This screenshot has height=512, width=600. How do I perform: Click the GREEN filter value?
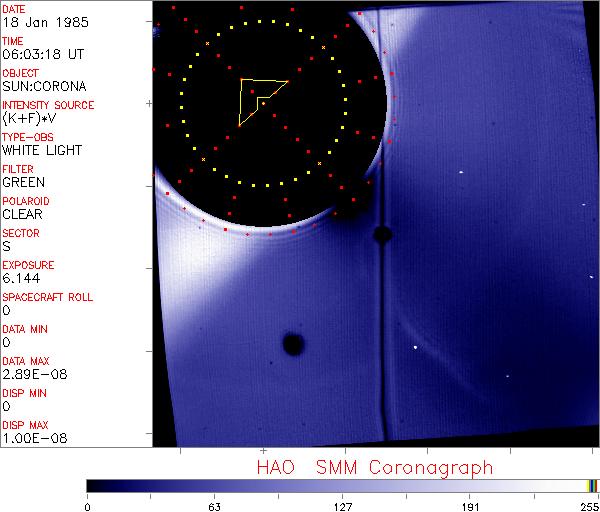(23, 182)
